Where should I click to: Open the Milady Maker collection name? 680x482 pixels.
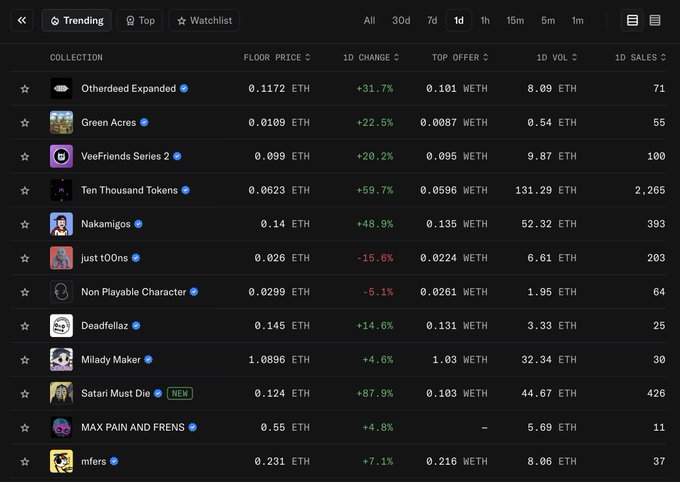coord(111,360)
